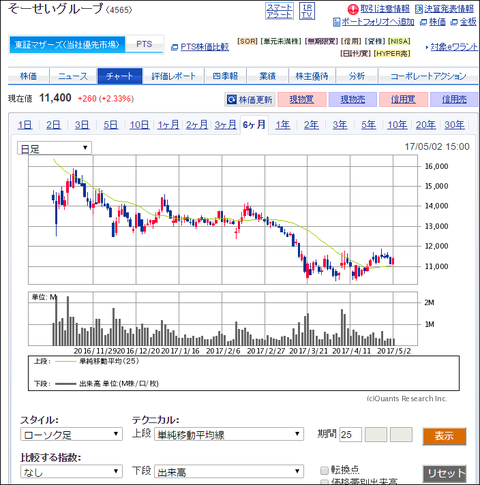Select the 30年 chart period
Screen dimensions: 480x485
tap(454, 125)
